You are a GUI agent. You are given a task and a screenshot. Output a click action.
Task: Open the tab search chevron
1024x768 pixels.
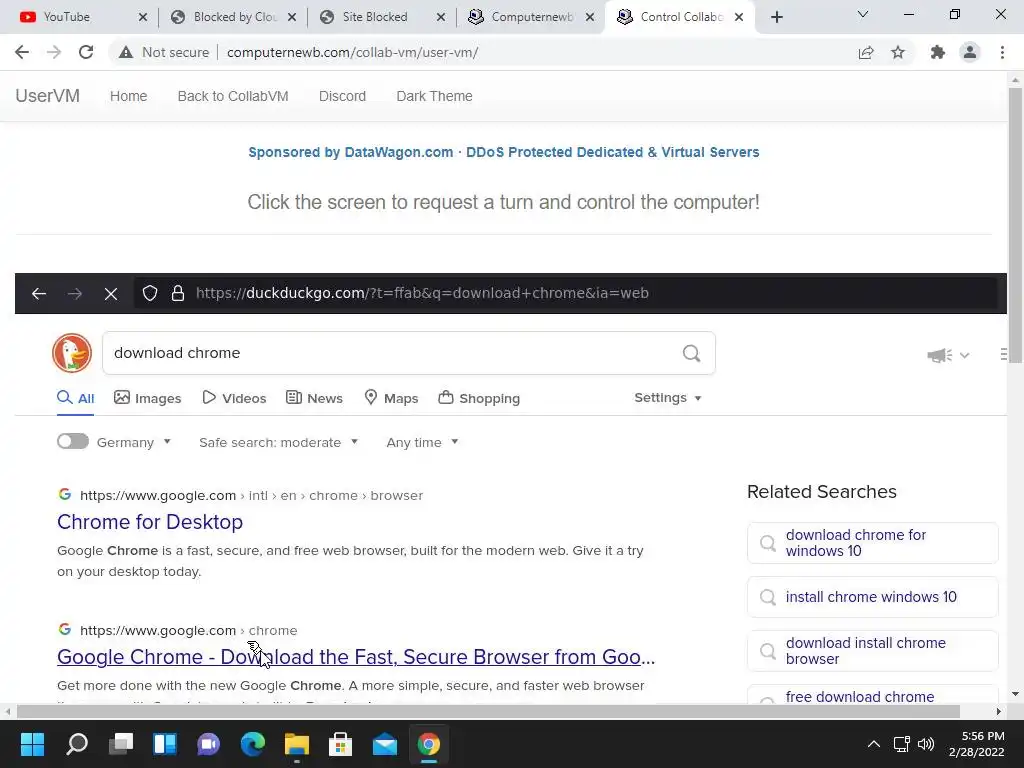tap(863, 14)
